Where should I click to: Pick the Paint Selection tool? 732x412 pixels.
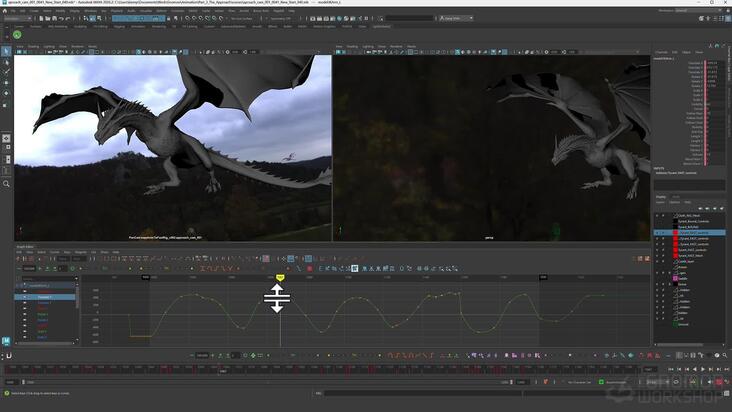6,72
